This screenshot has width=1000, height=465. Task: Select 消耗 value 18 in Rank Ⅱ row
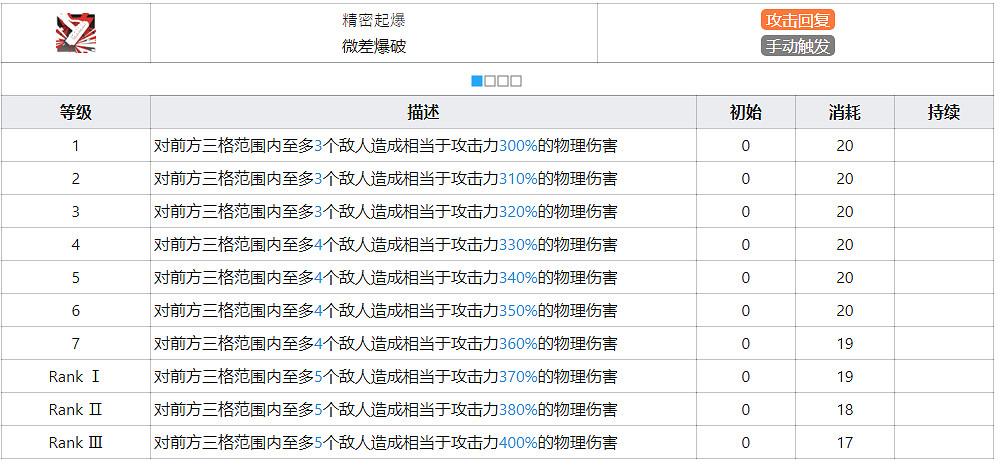845,410
